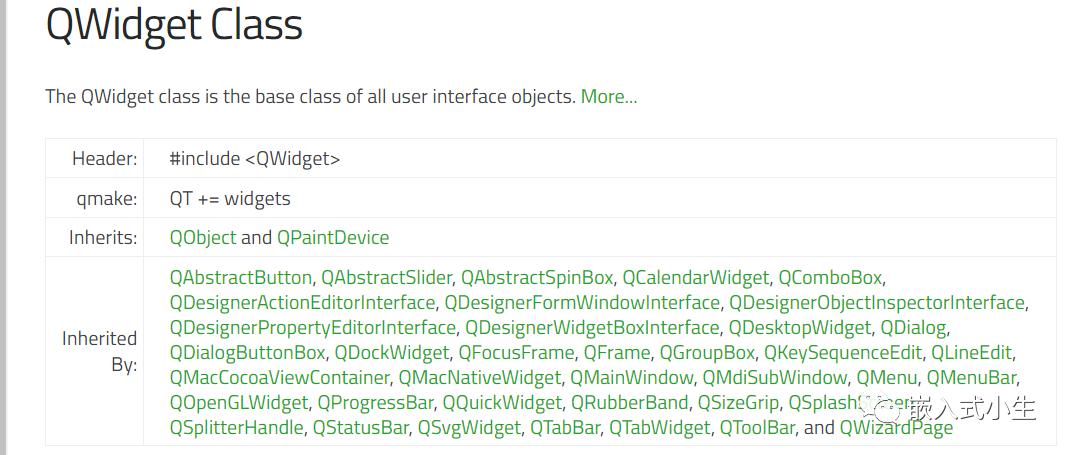
Task: Click the QTabWidget link
Action: click(x=660, y=428)
